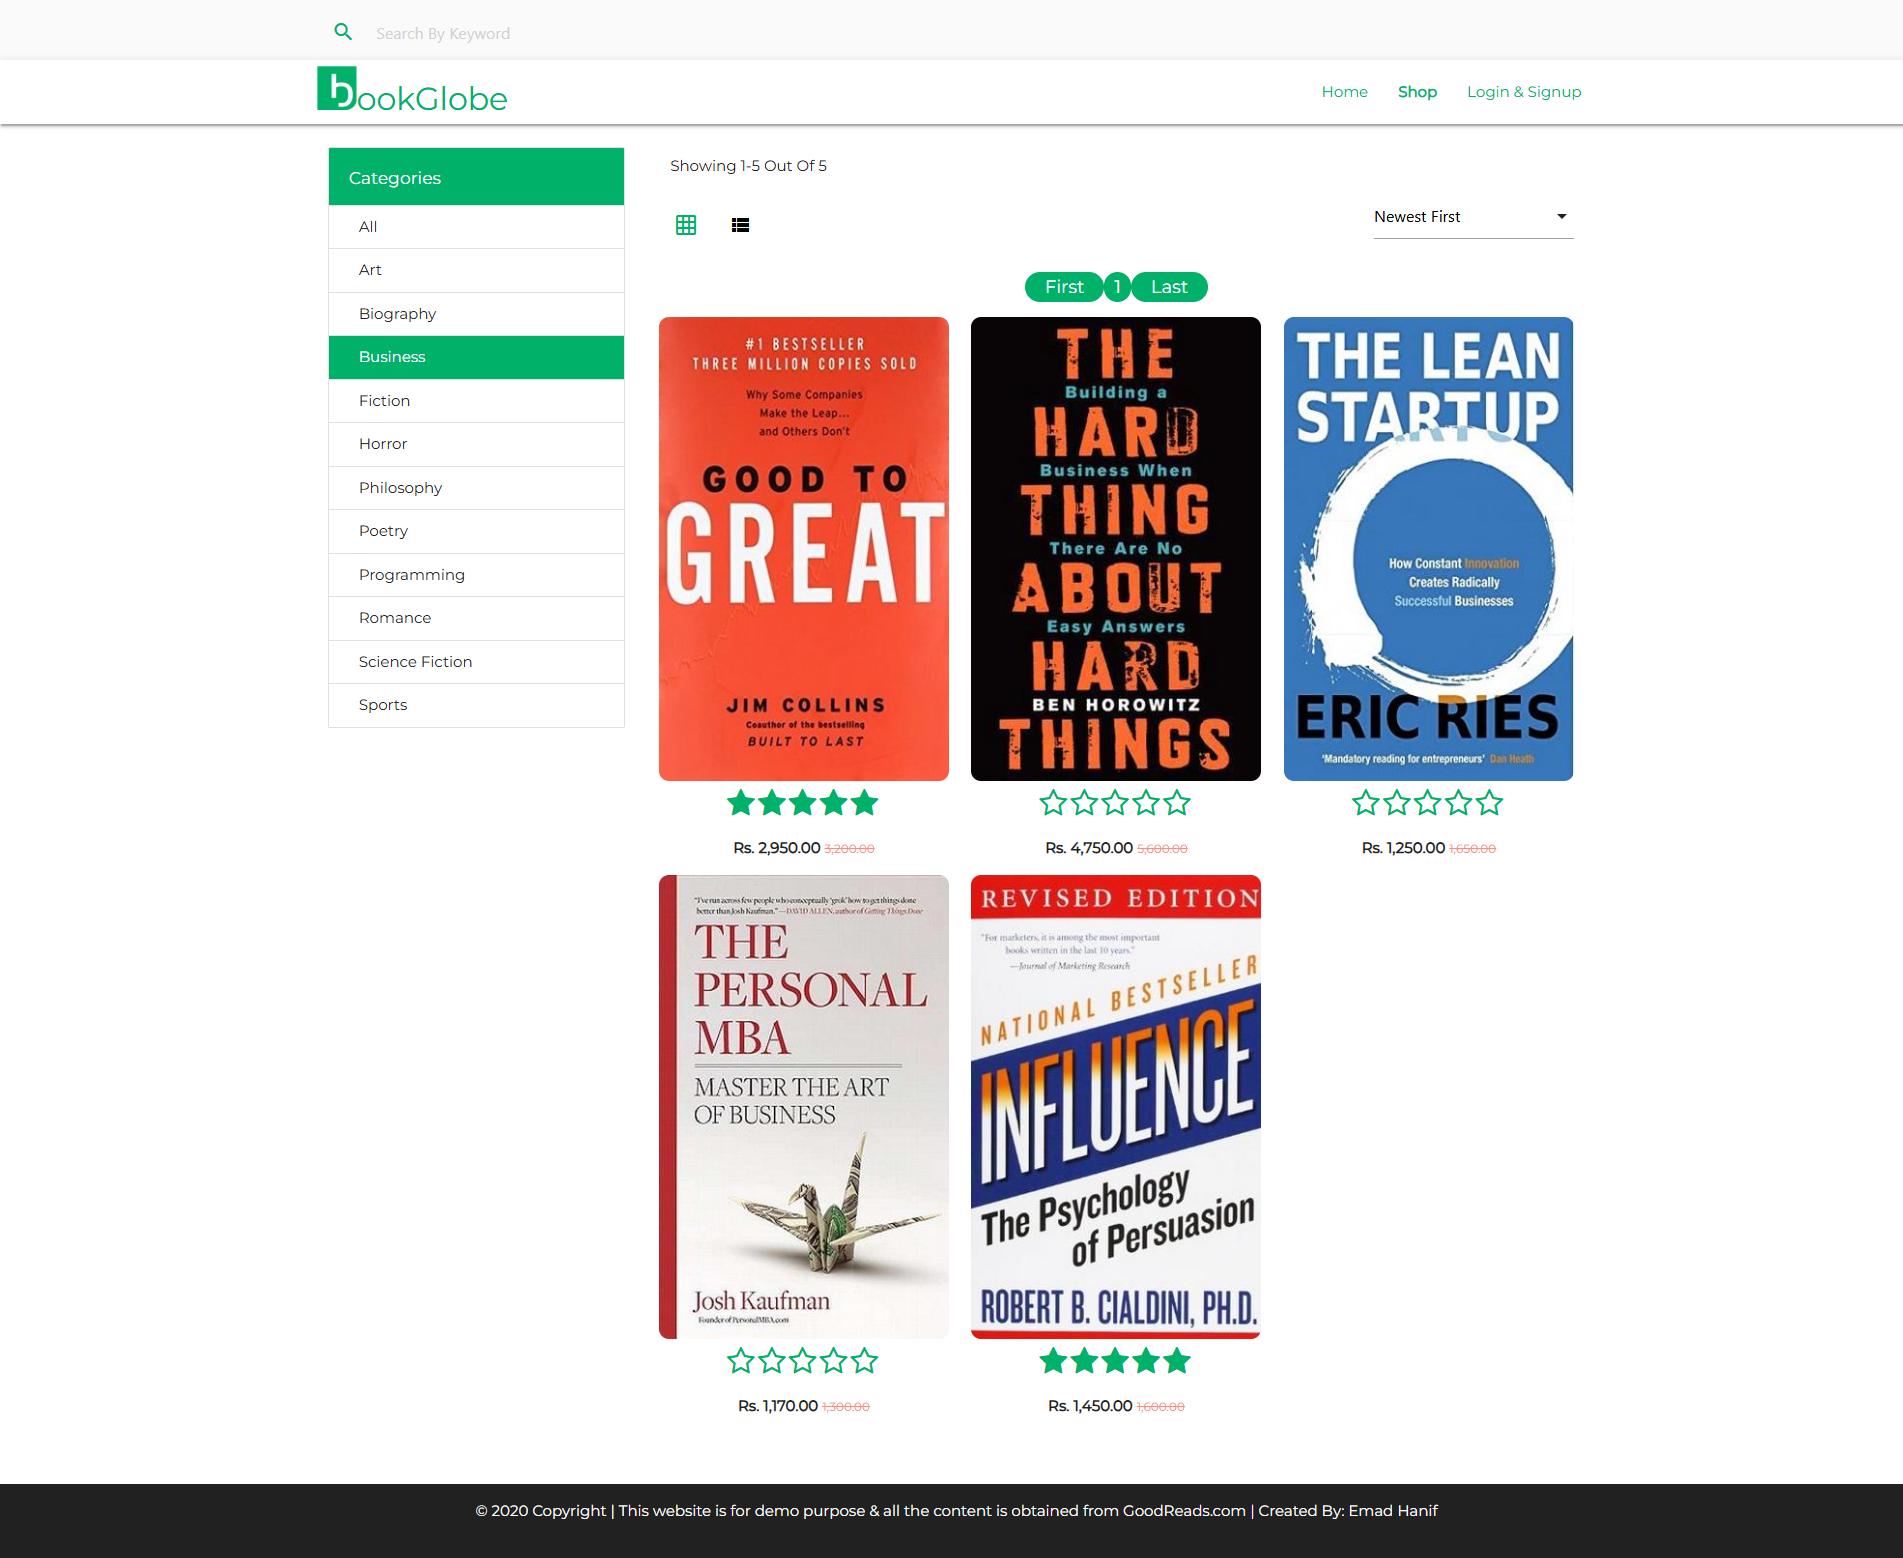Screen dimensions: 1903x1558
Task: Click the Login & Signup link
Action: point(1523,91)
